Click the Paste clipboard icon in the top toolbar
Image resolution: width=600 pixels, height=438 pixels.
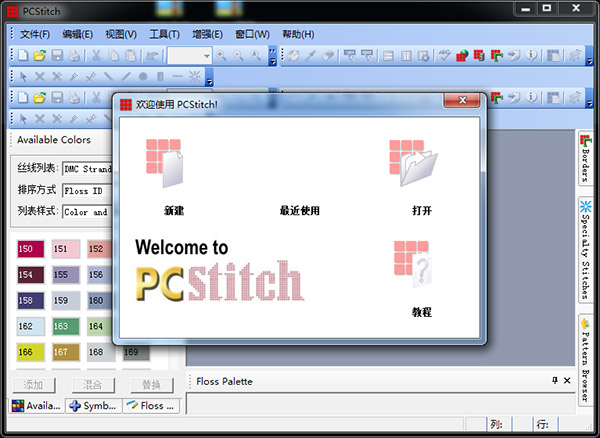click(130, 56)
